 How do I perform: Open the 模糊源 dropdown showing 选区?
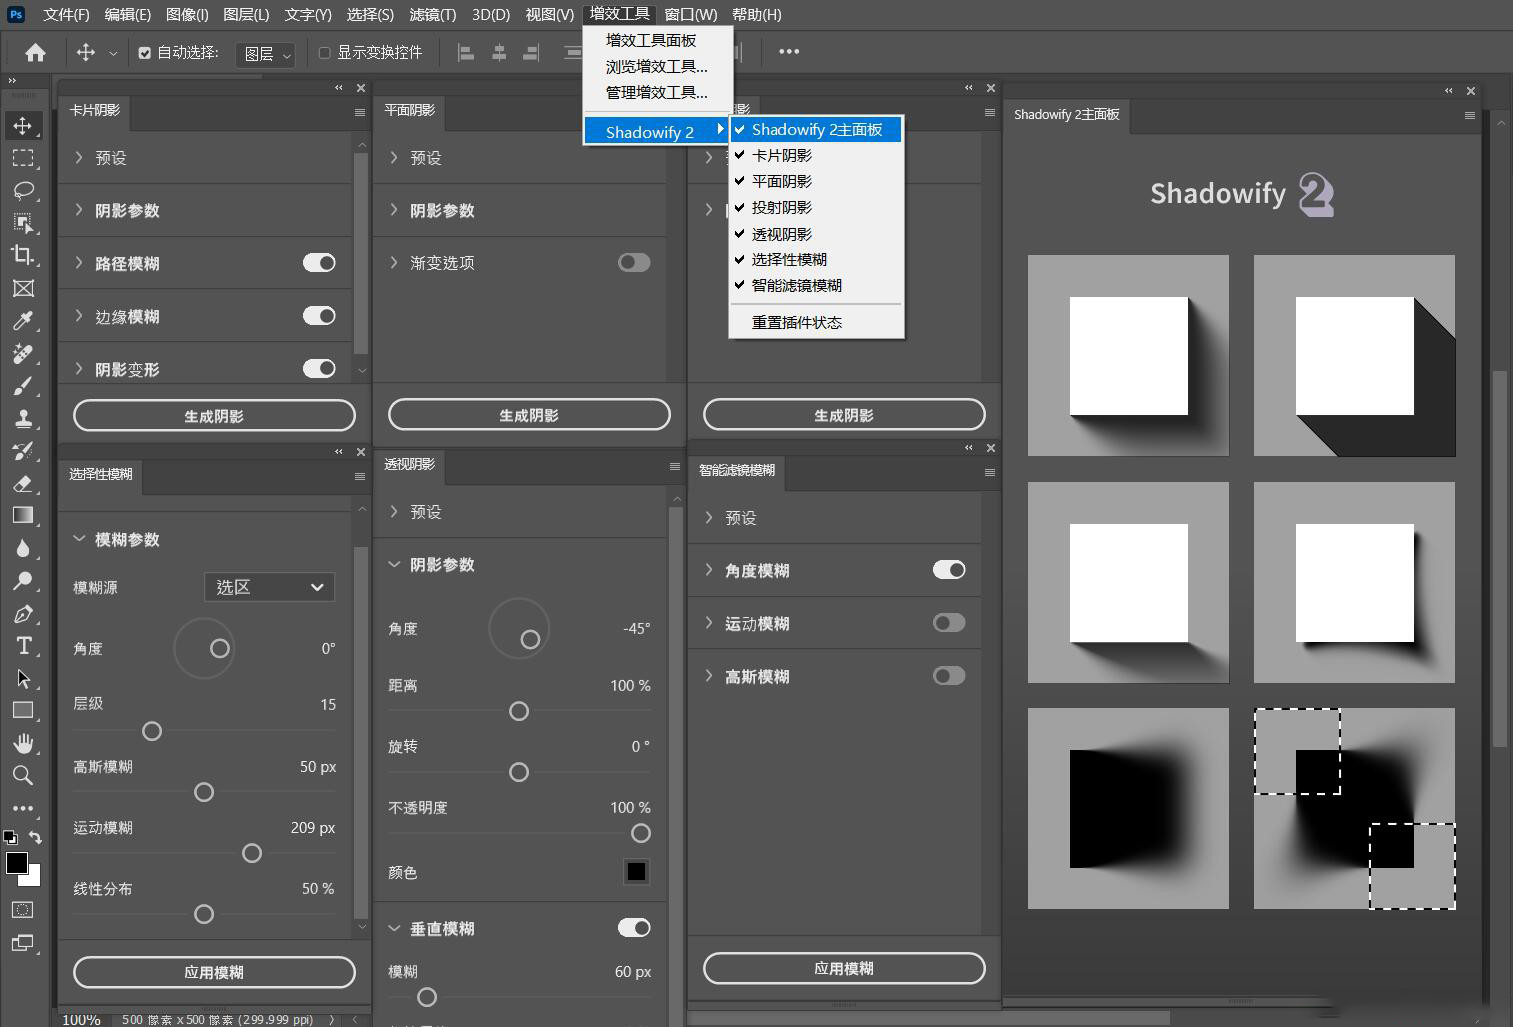(x=268, y=587)
